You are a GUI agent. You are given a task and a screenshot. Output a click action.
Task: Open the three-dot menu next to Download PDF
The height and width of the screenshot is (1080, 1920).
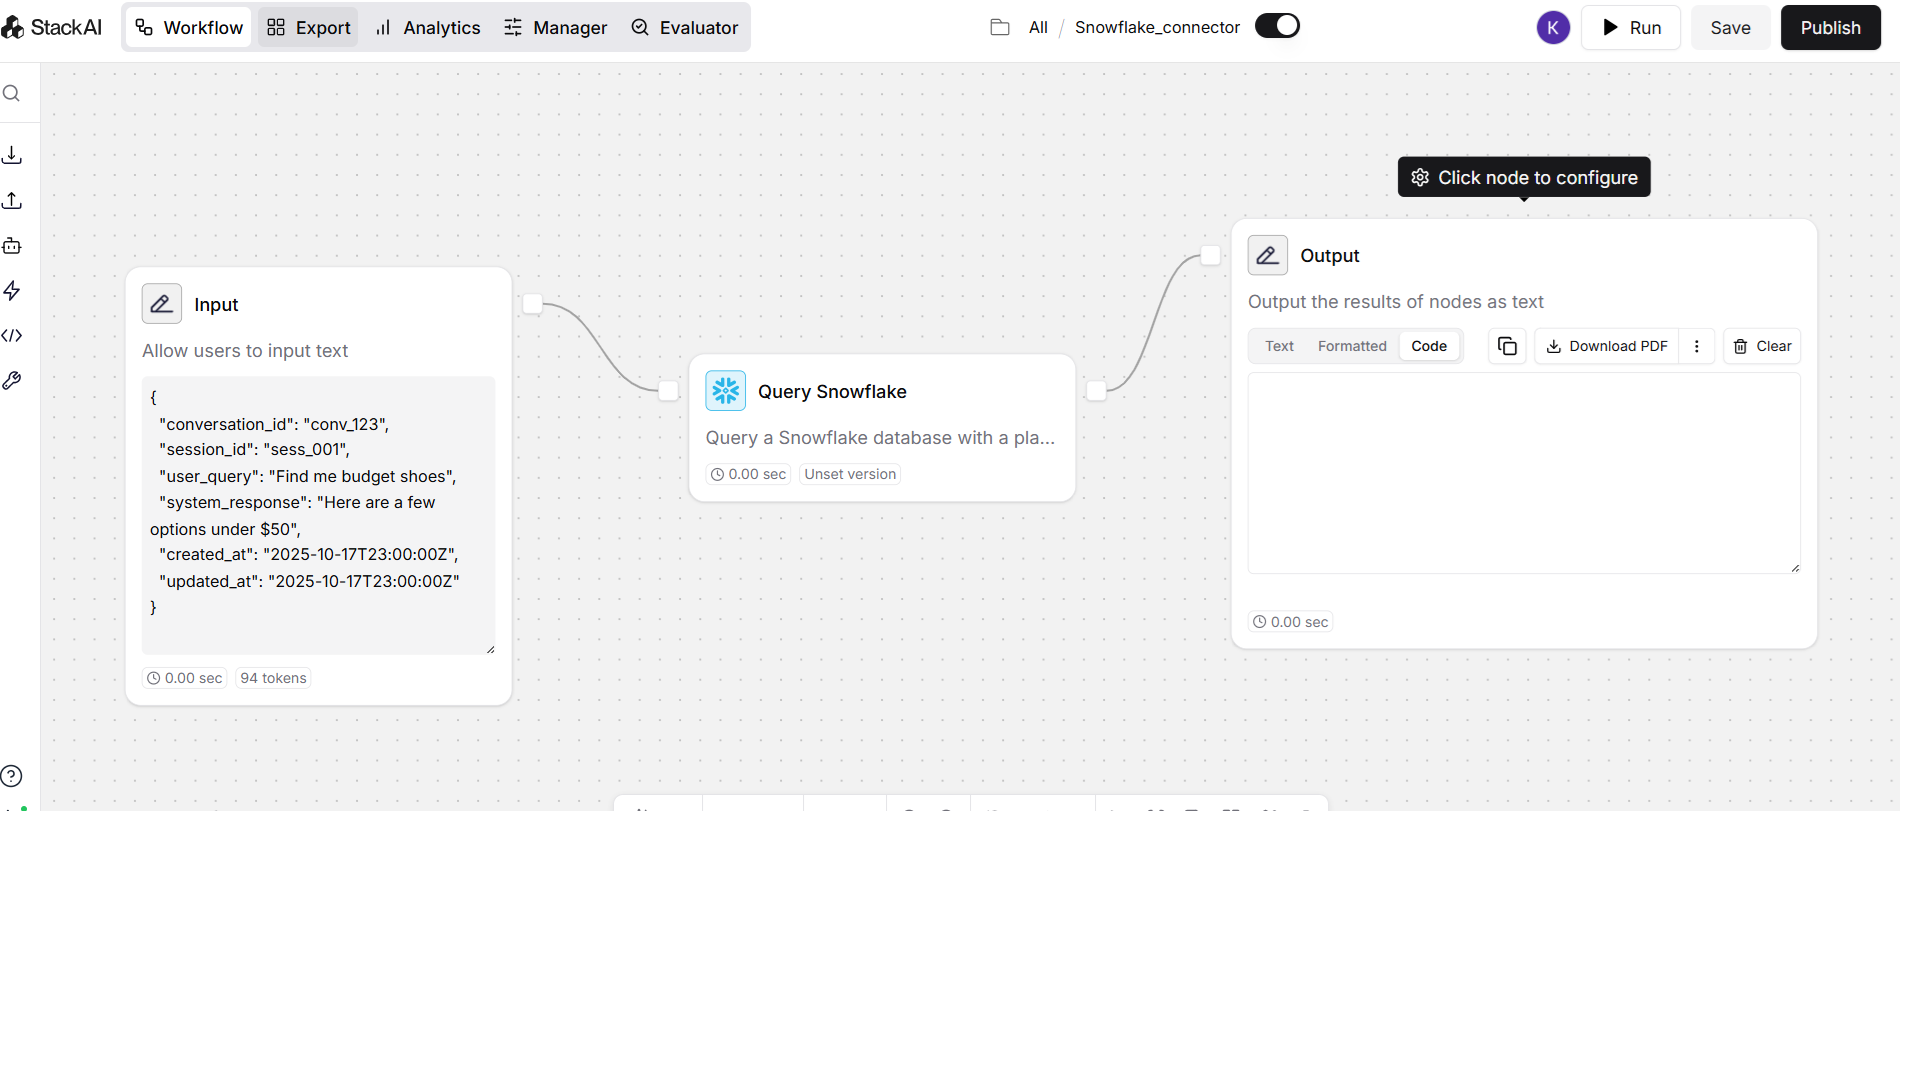[x=1697, y=346]
